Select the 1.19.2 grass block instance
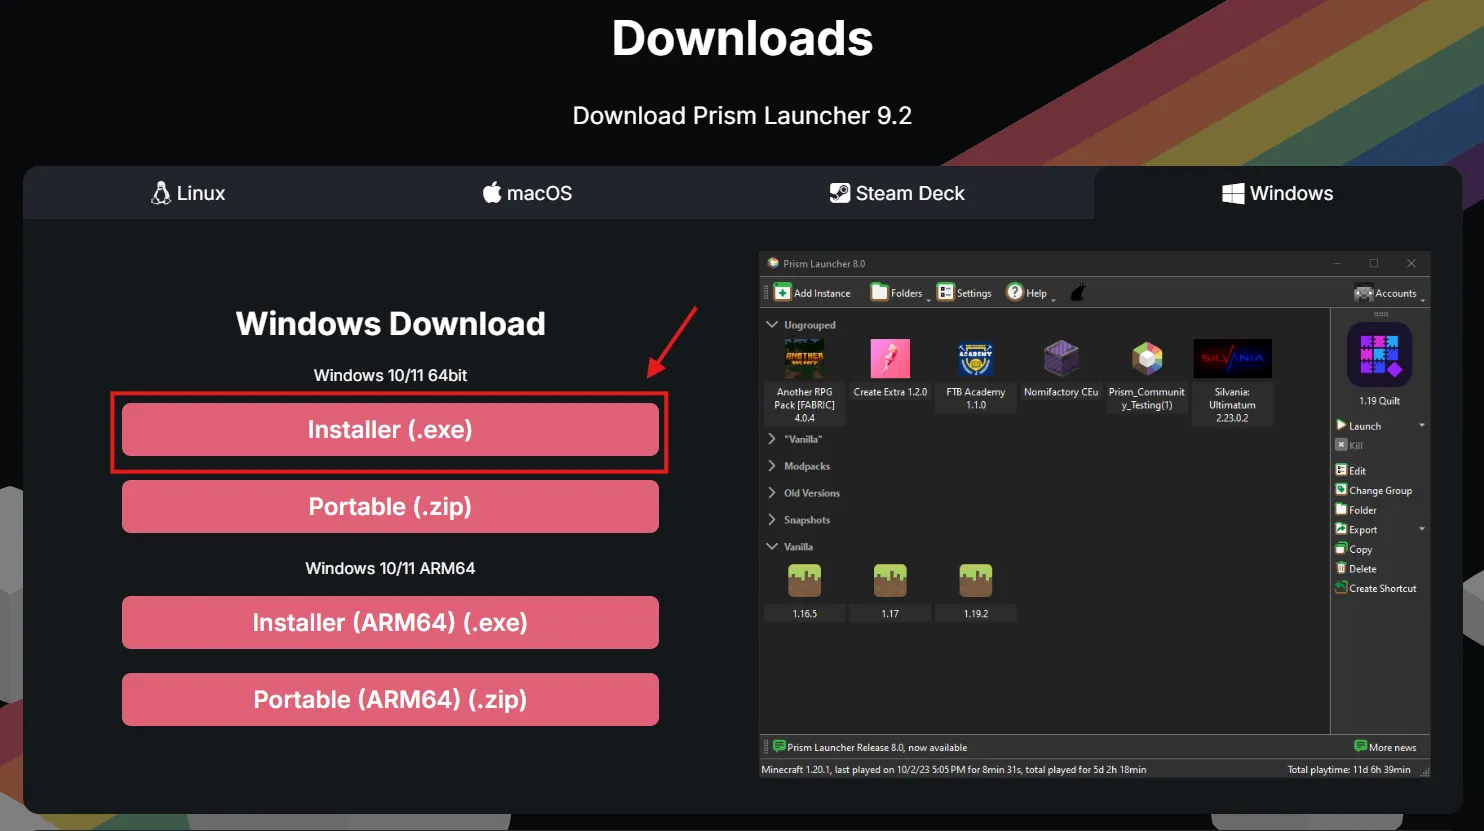The image size is (1484, 831). point(976,581)
